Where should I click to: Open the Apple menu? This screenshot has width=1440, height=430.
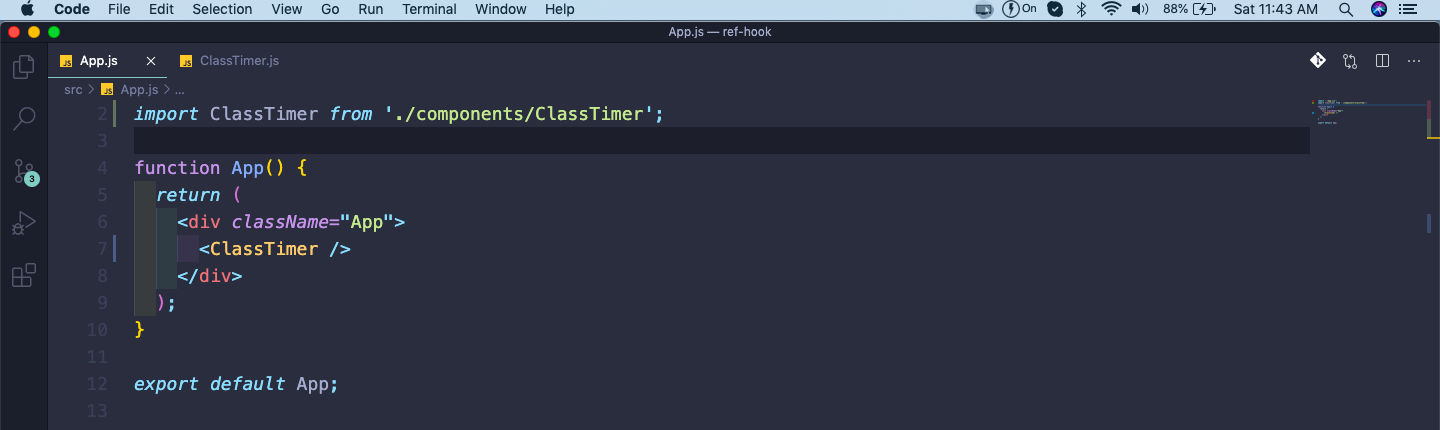click(x=27, y=9)
